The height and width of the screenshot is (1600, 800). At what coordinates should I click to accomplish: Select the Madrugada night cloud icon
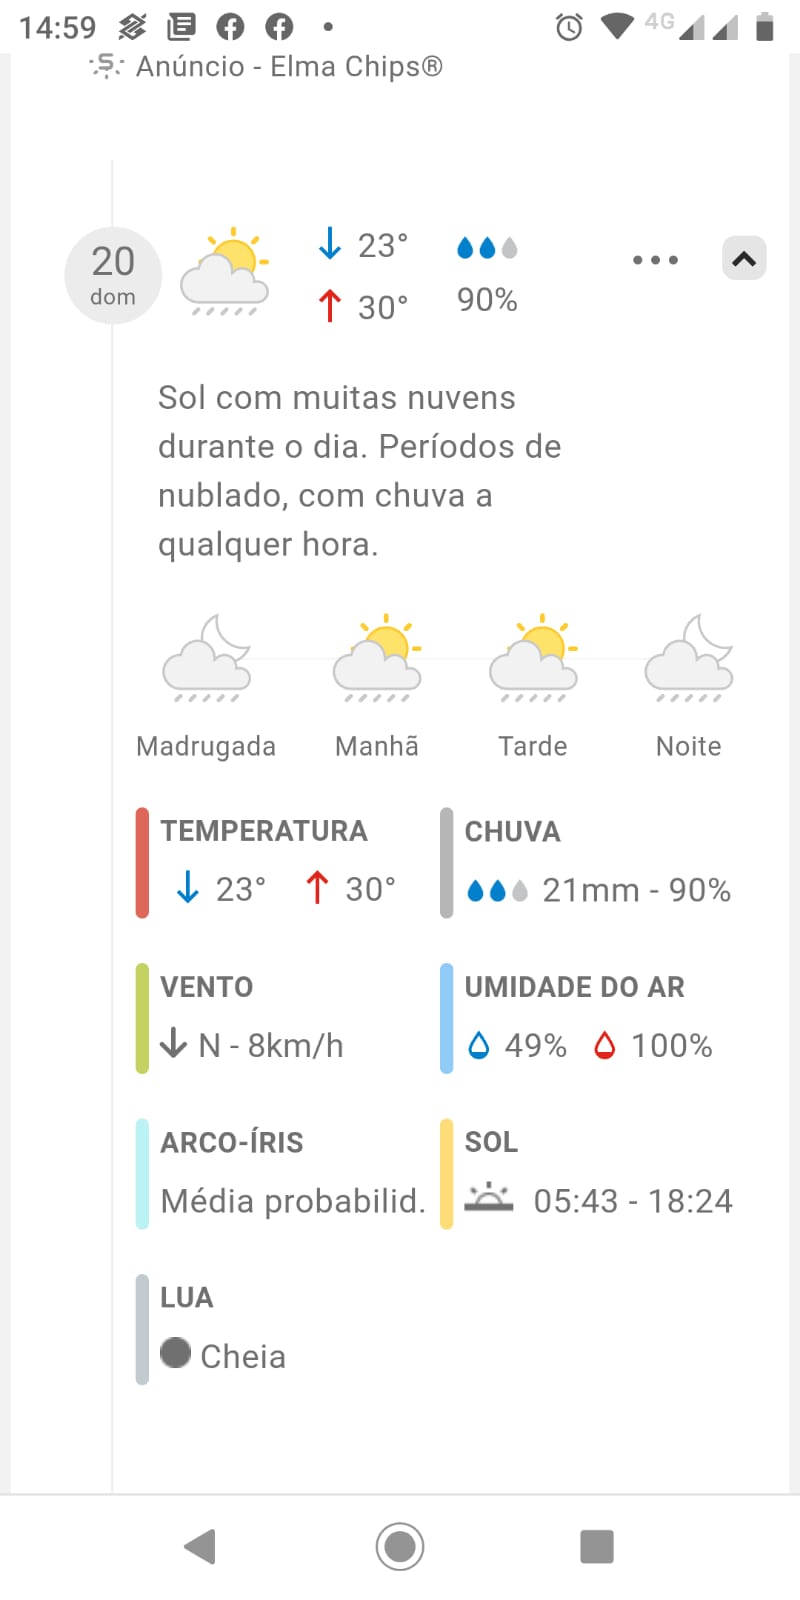[x=206, y=659]
